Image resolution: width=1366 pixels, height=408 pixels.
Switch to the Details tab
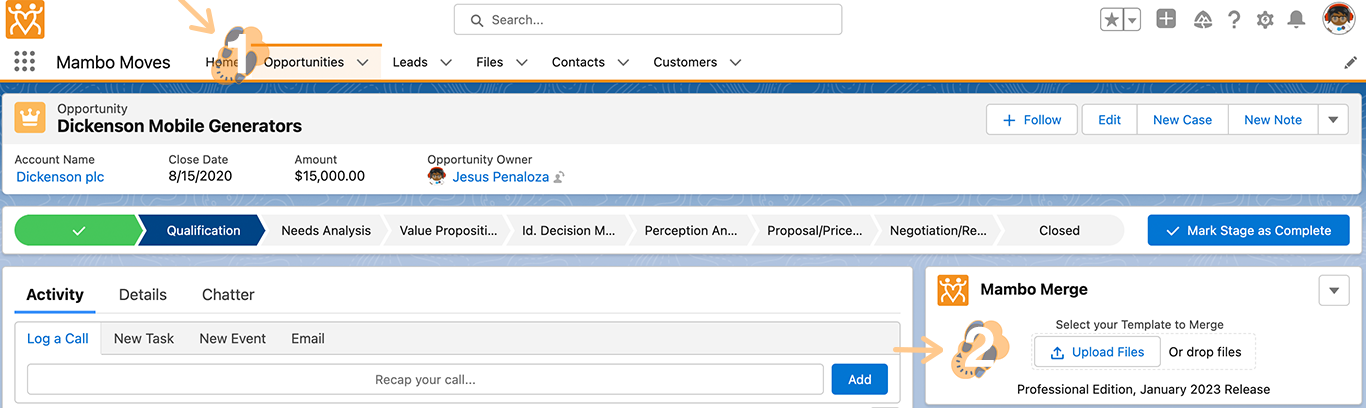(143, 295)
